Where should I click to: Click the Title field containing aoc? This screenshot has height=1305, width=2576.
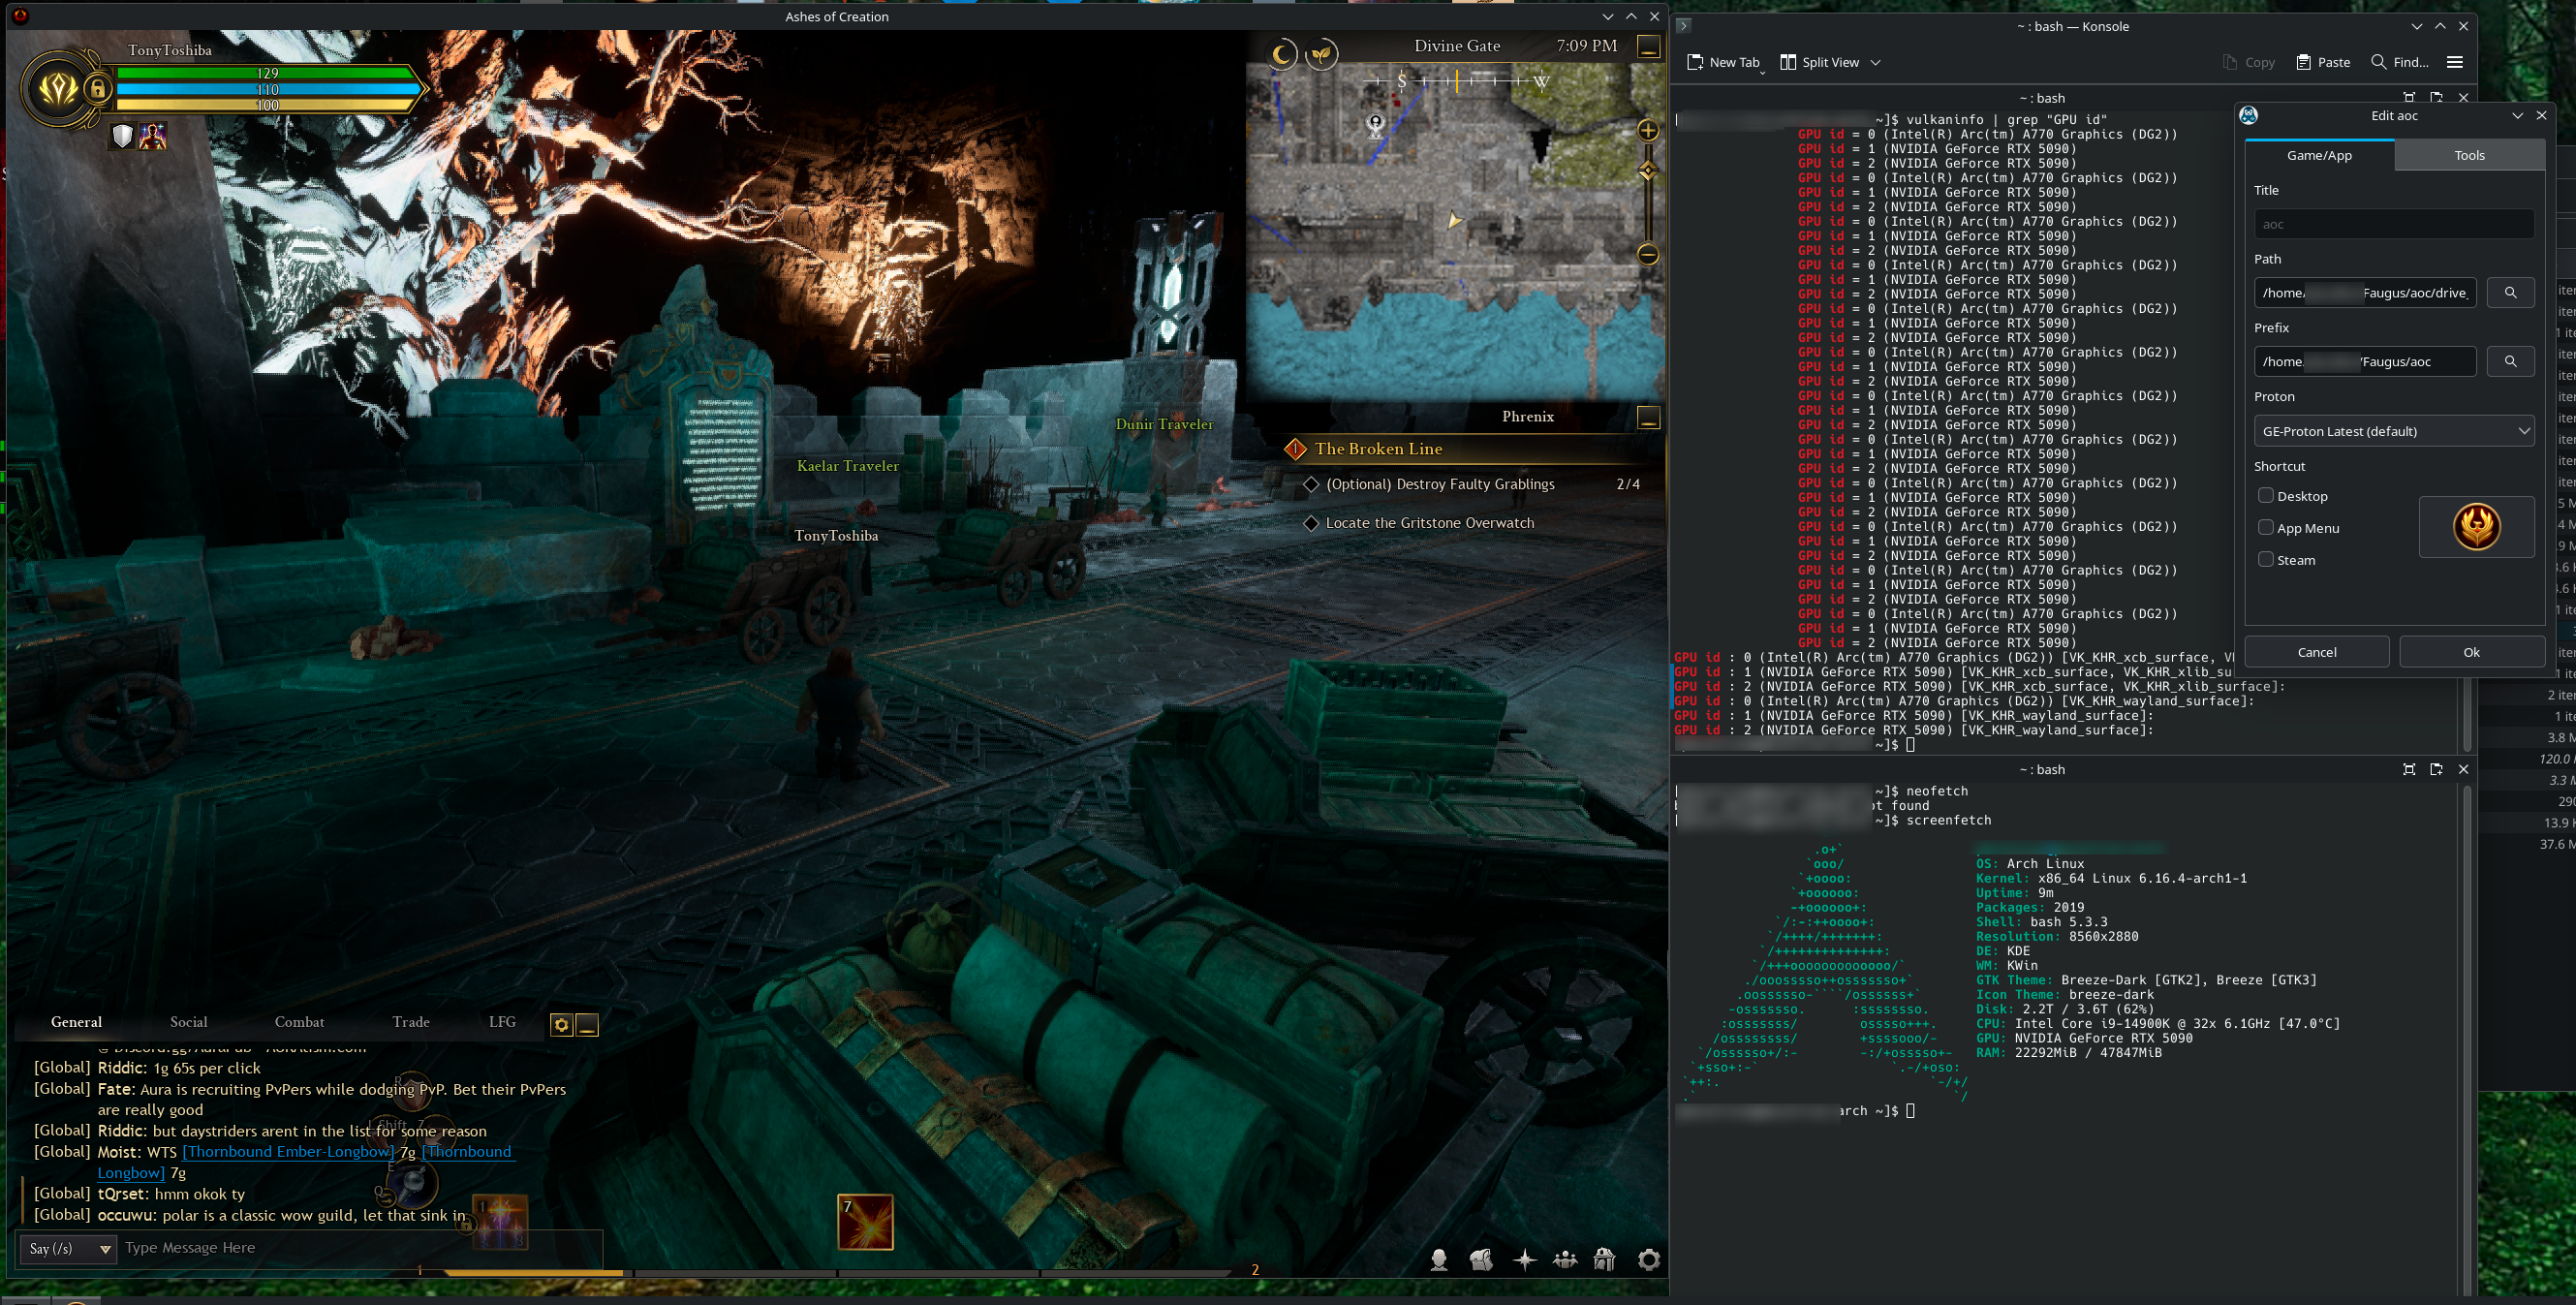coord(2393,224)
